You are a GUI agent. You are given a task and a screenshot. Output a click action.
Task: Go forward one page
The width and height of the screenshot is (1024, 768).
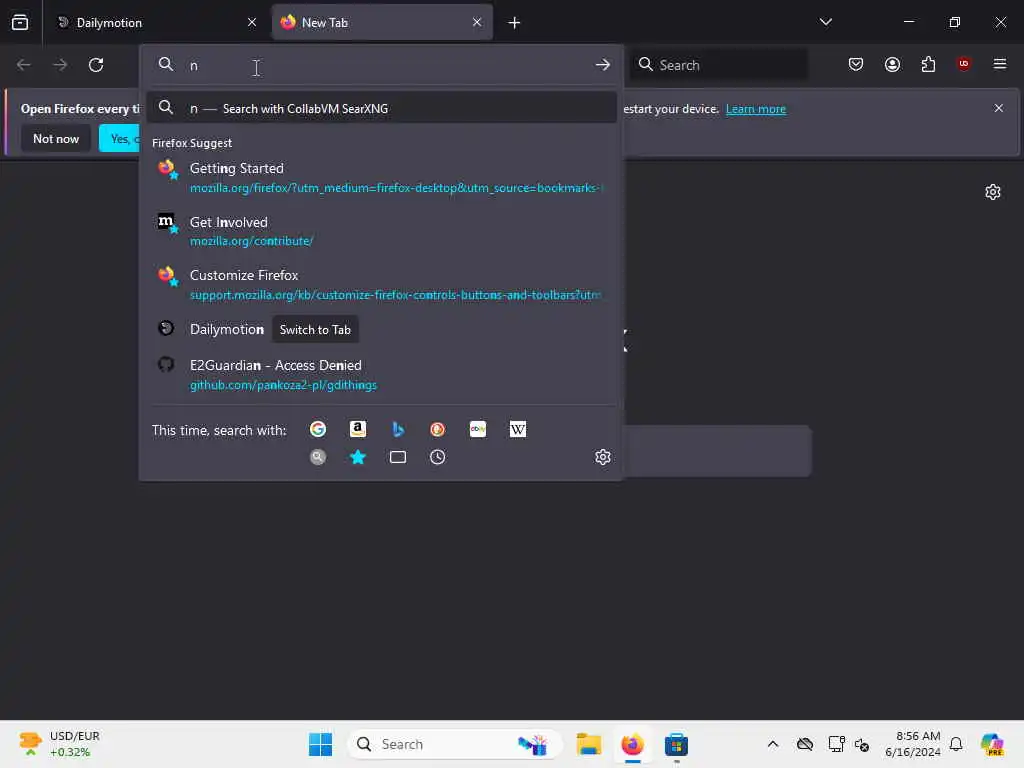(60, 65)
